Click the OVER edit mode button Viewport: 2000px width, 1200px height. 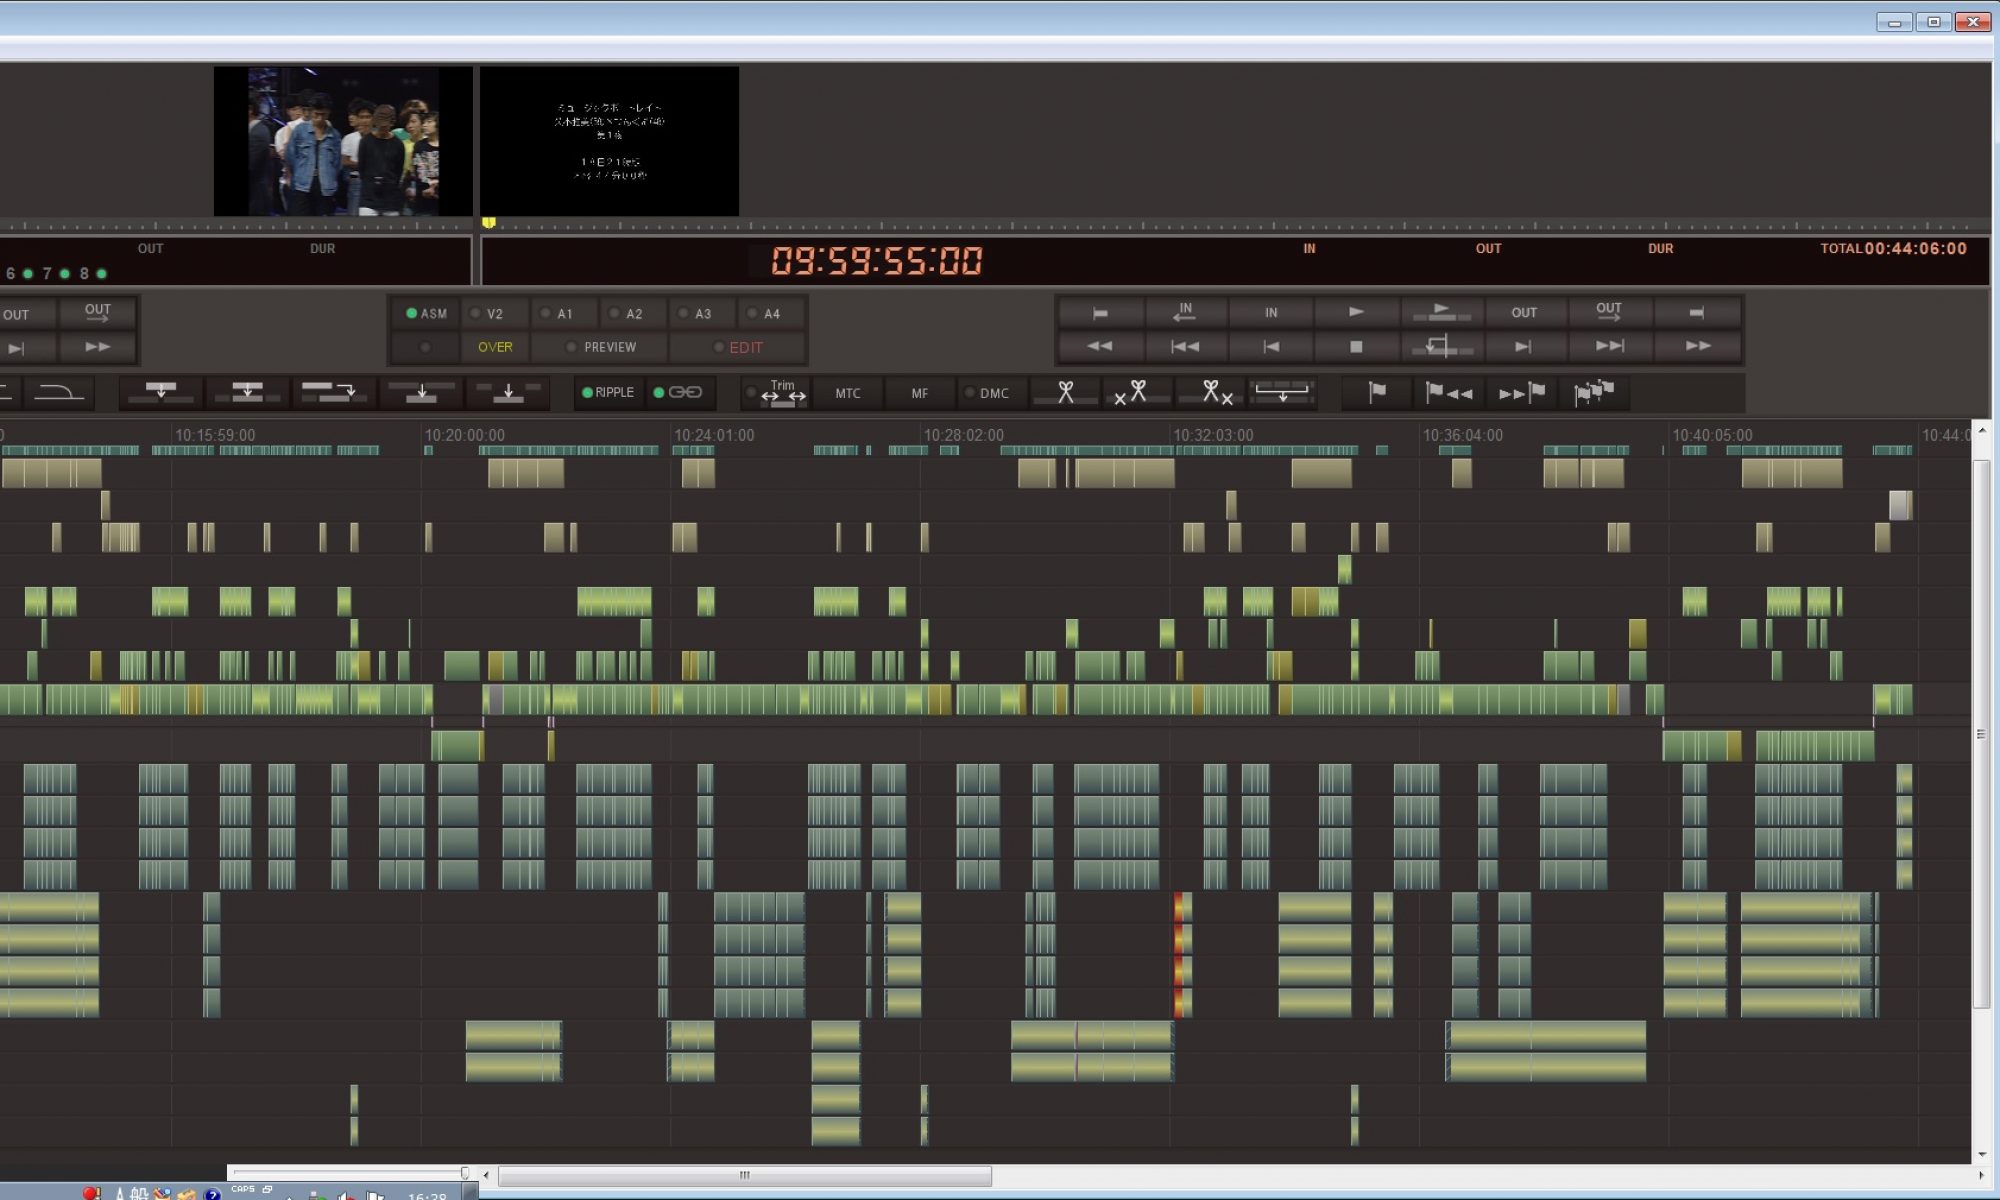495,347
